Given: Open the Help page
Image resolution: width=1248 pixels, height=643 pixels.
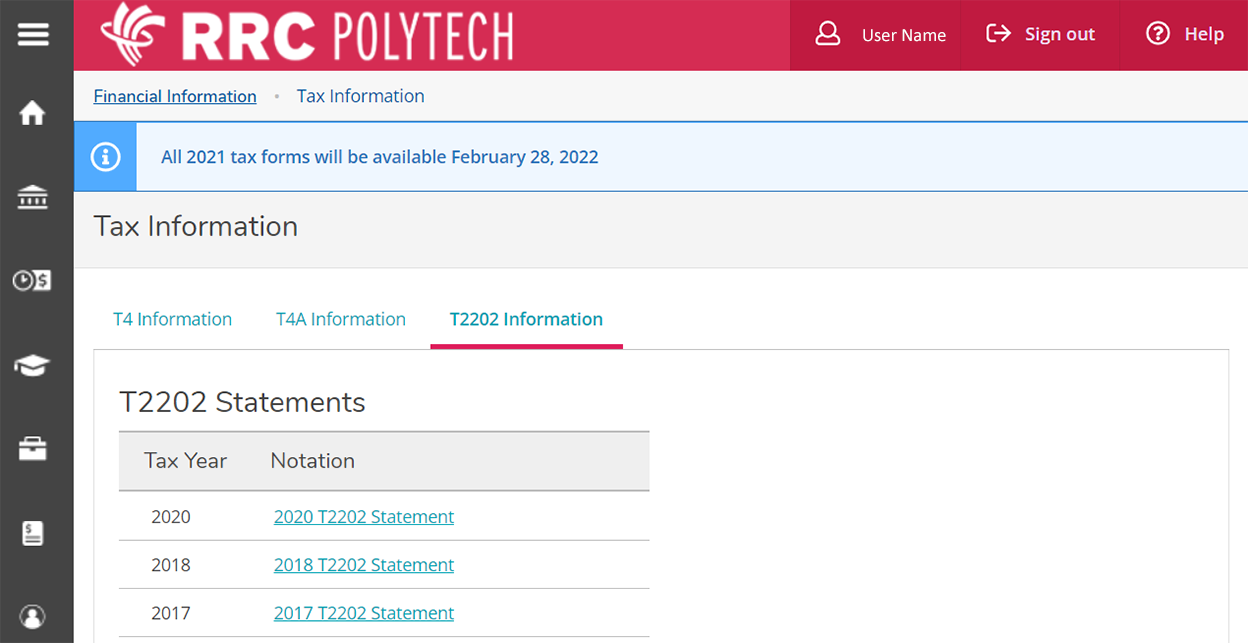Looking at the screenshot, I should [x=1184, y=35].
